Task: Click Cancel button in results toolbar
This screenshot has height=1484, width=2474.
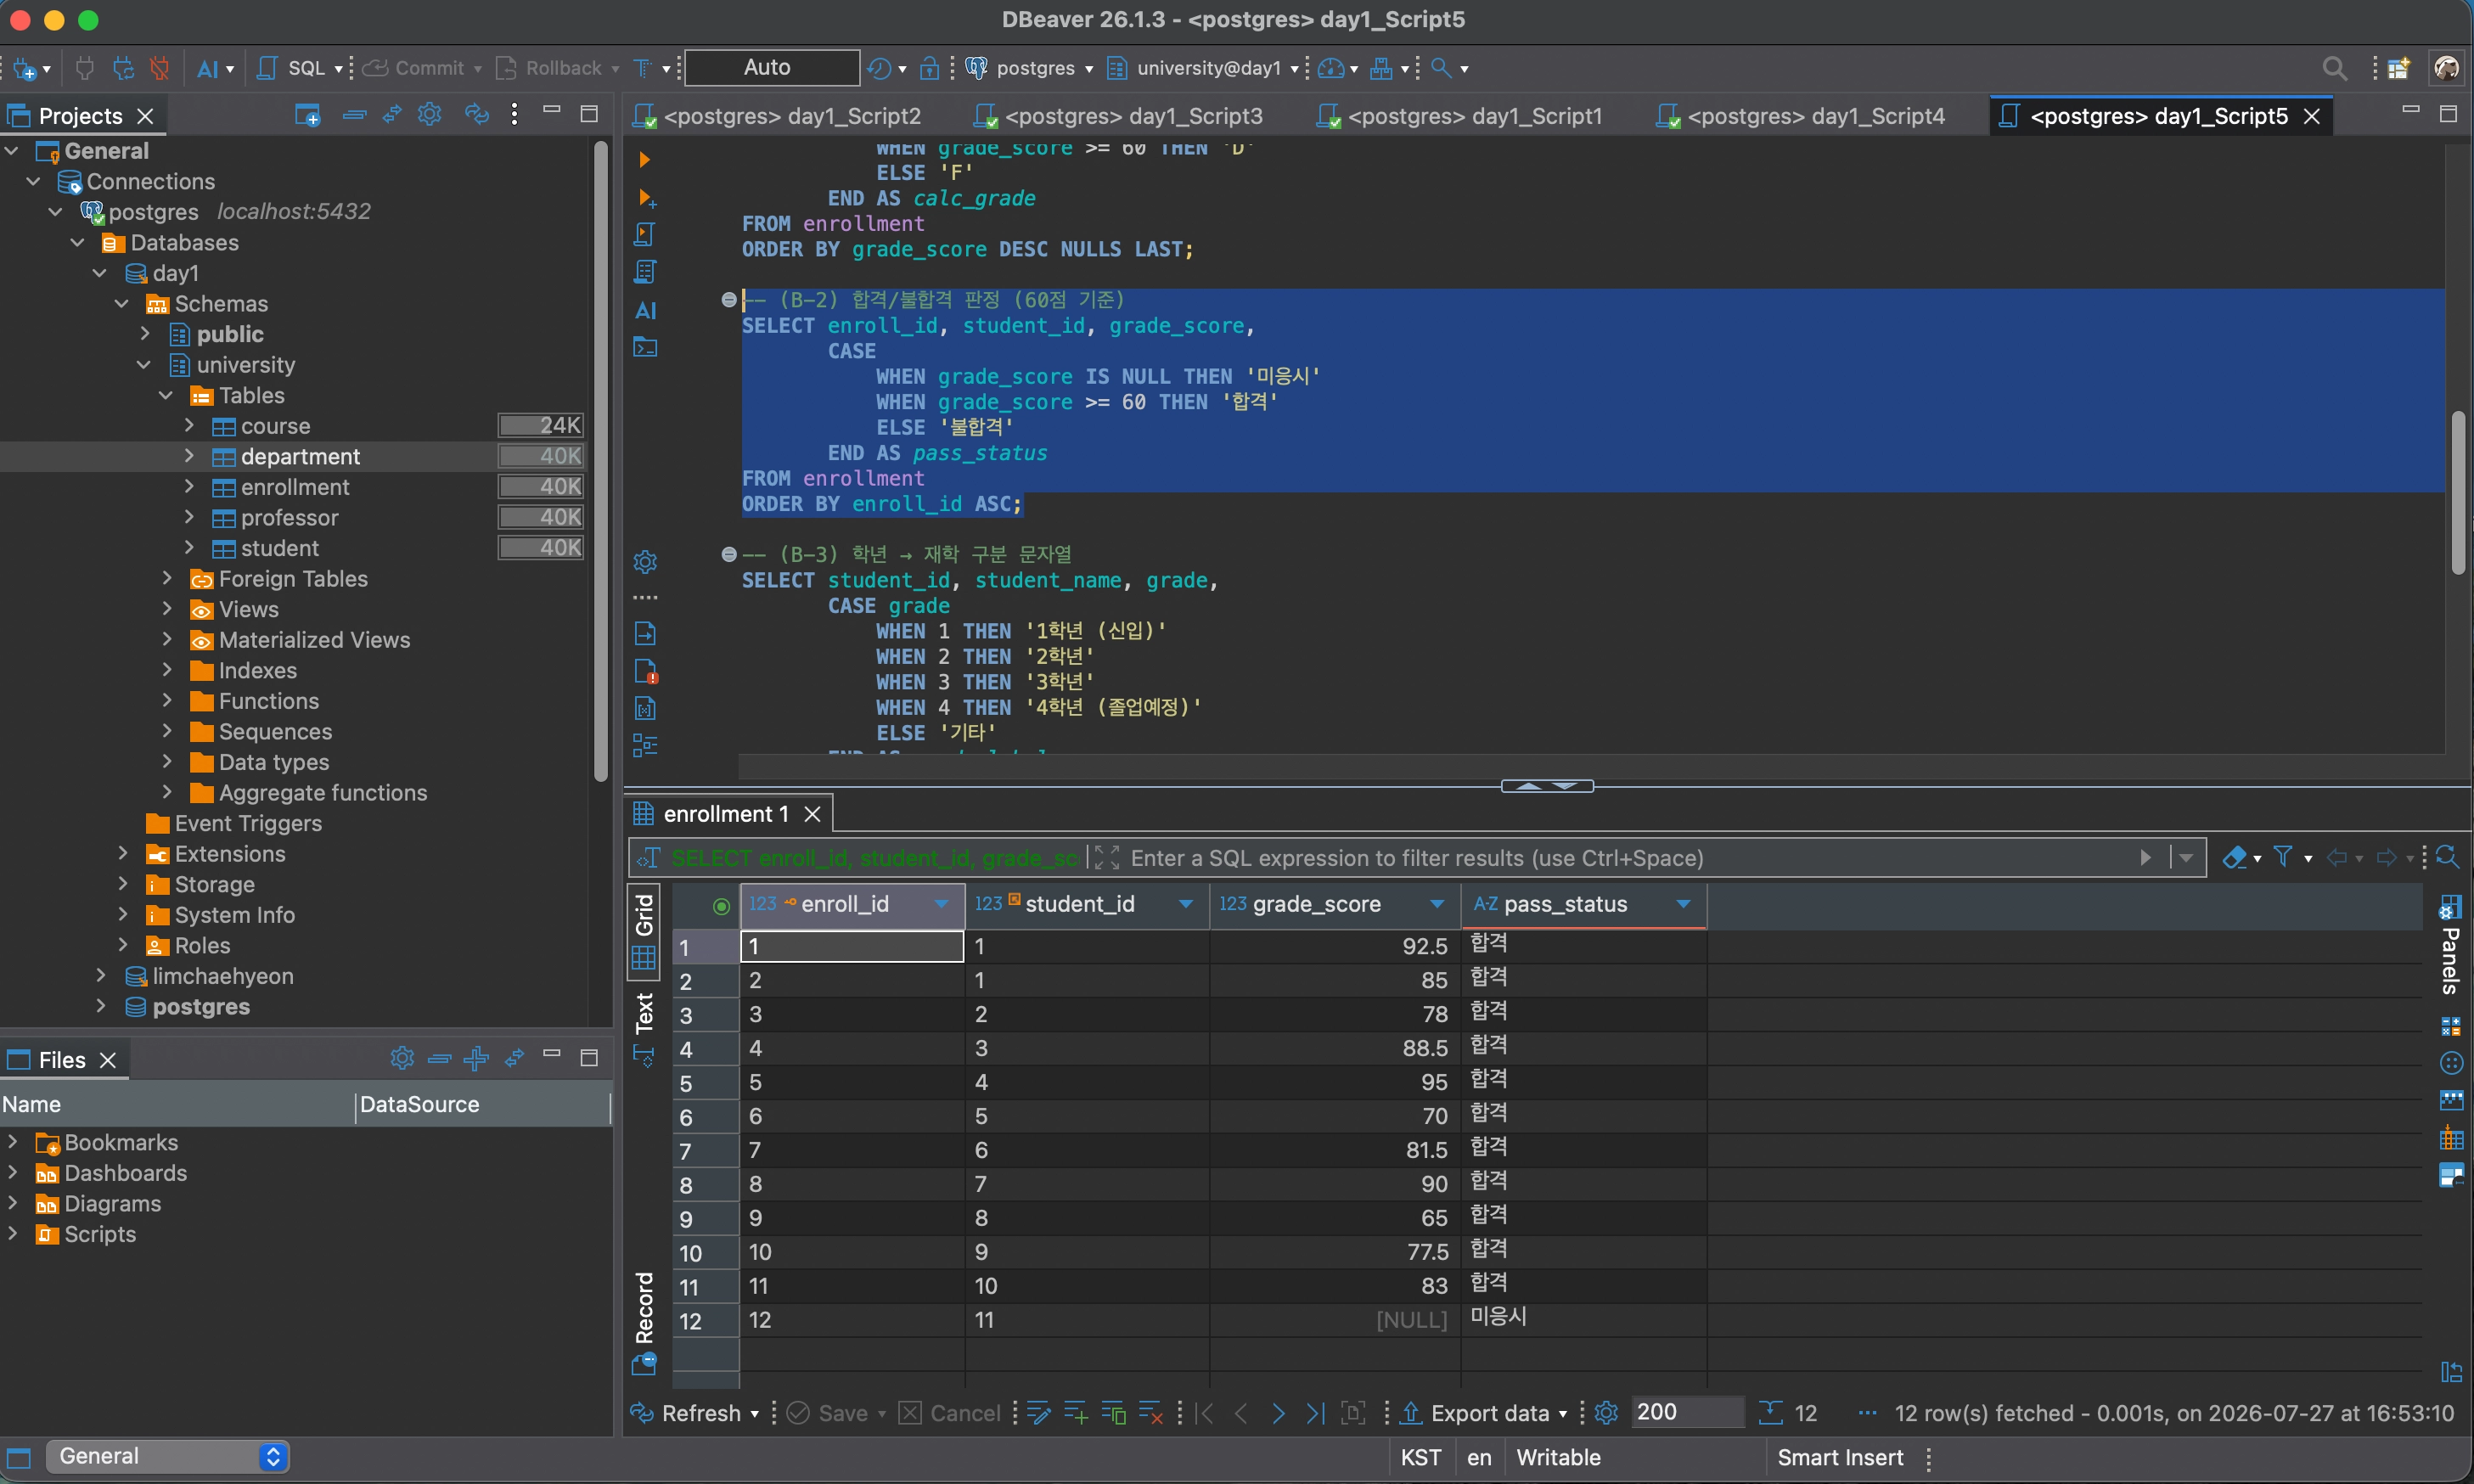Action: pos(949,1413)
